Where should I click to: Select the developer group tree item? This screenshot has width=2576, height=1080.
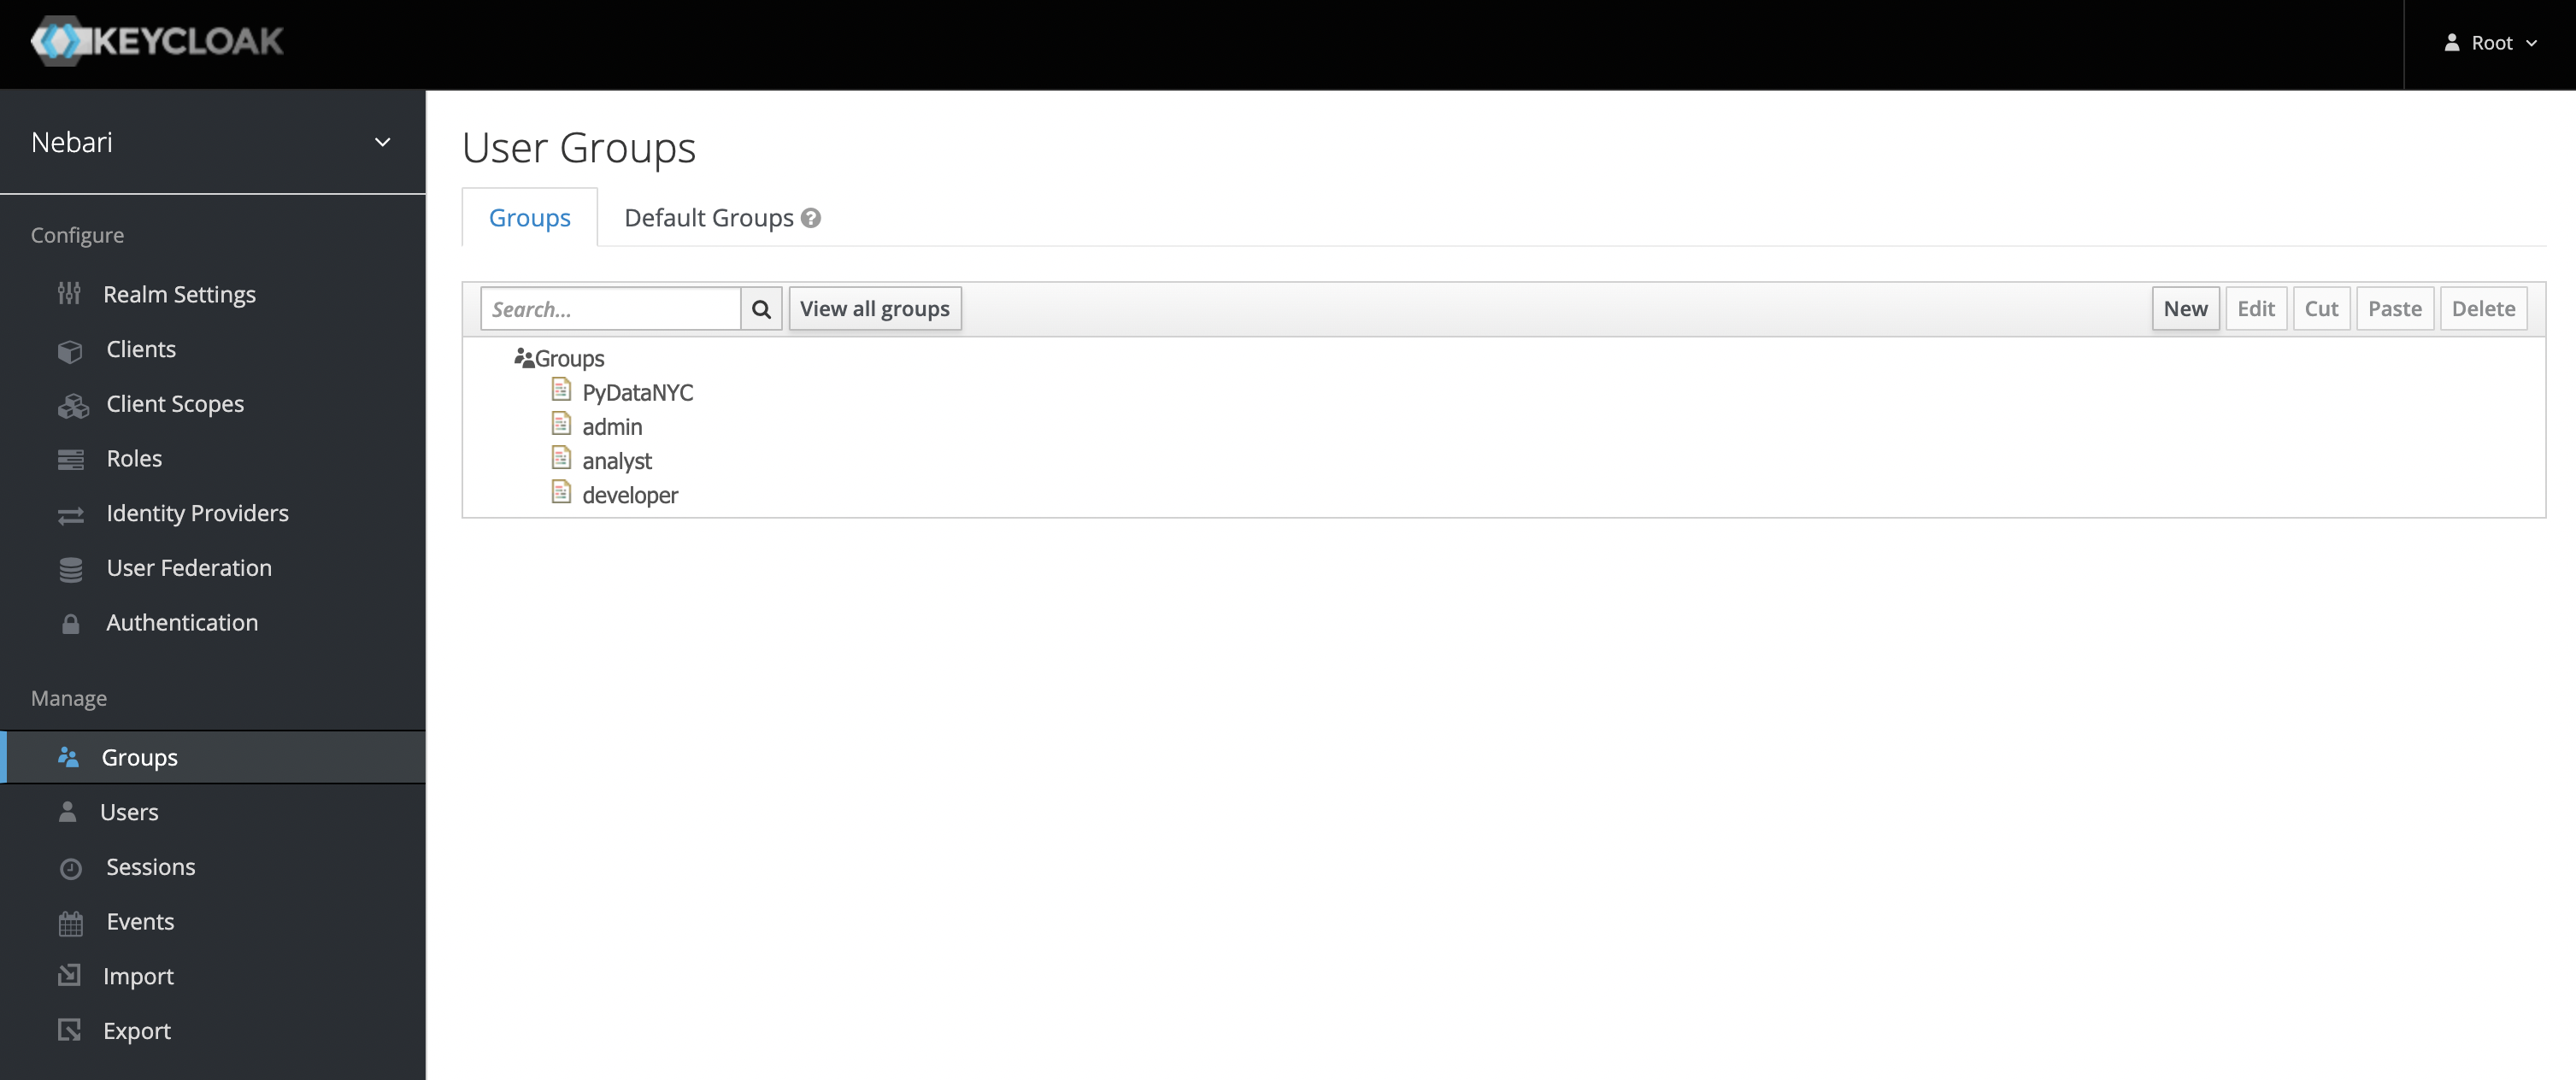click(x=629, y=492)
